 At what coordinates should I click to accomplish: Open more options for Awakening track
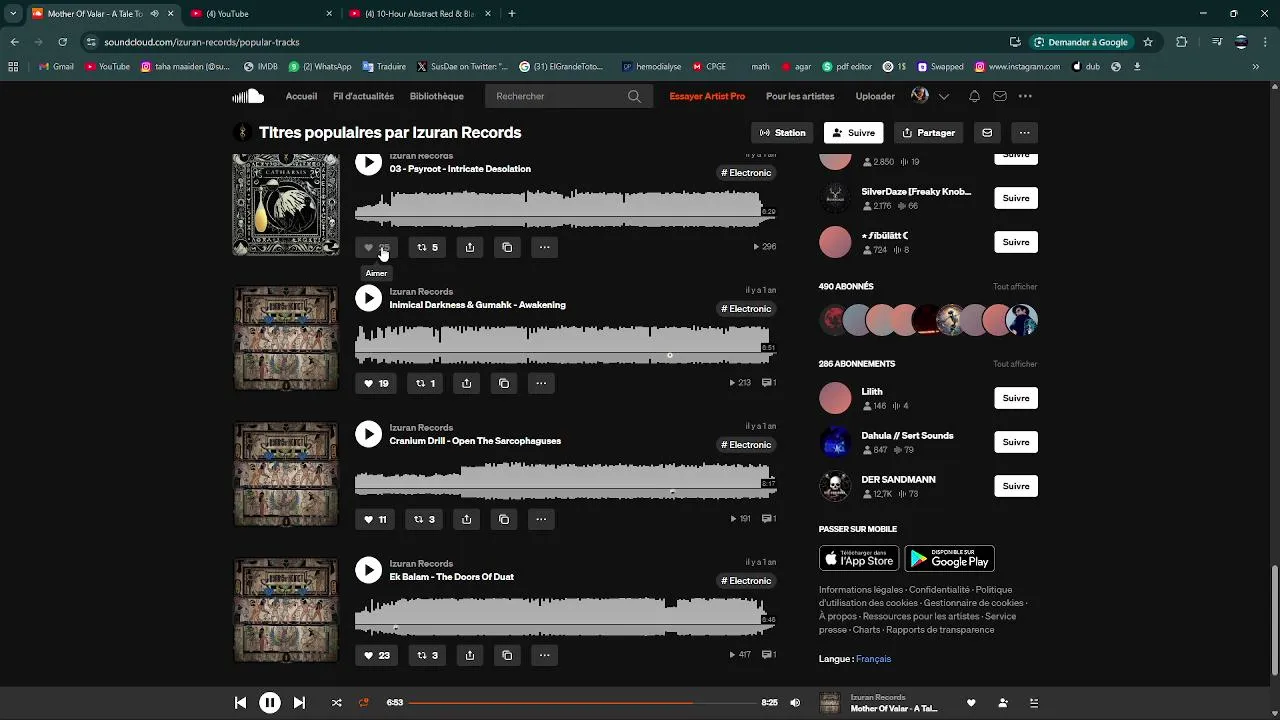[541, 383]
